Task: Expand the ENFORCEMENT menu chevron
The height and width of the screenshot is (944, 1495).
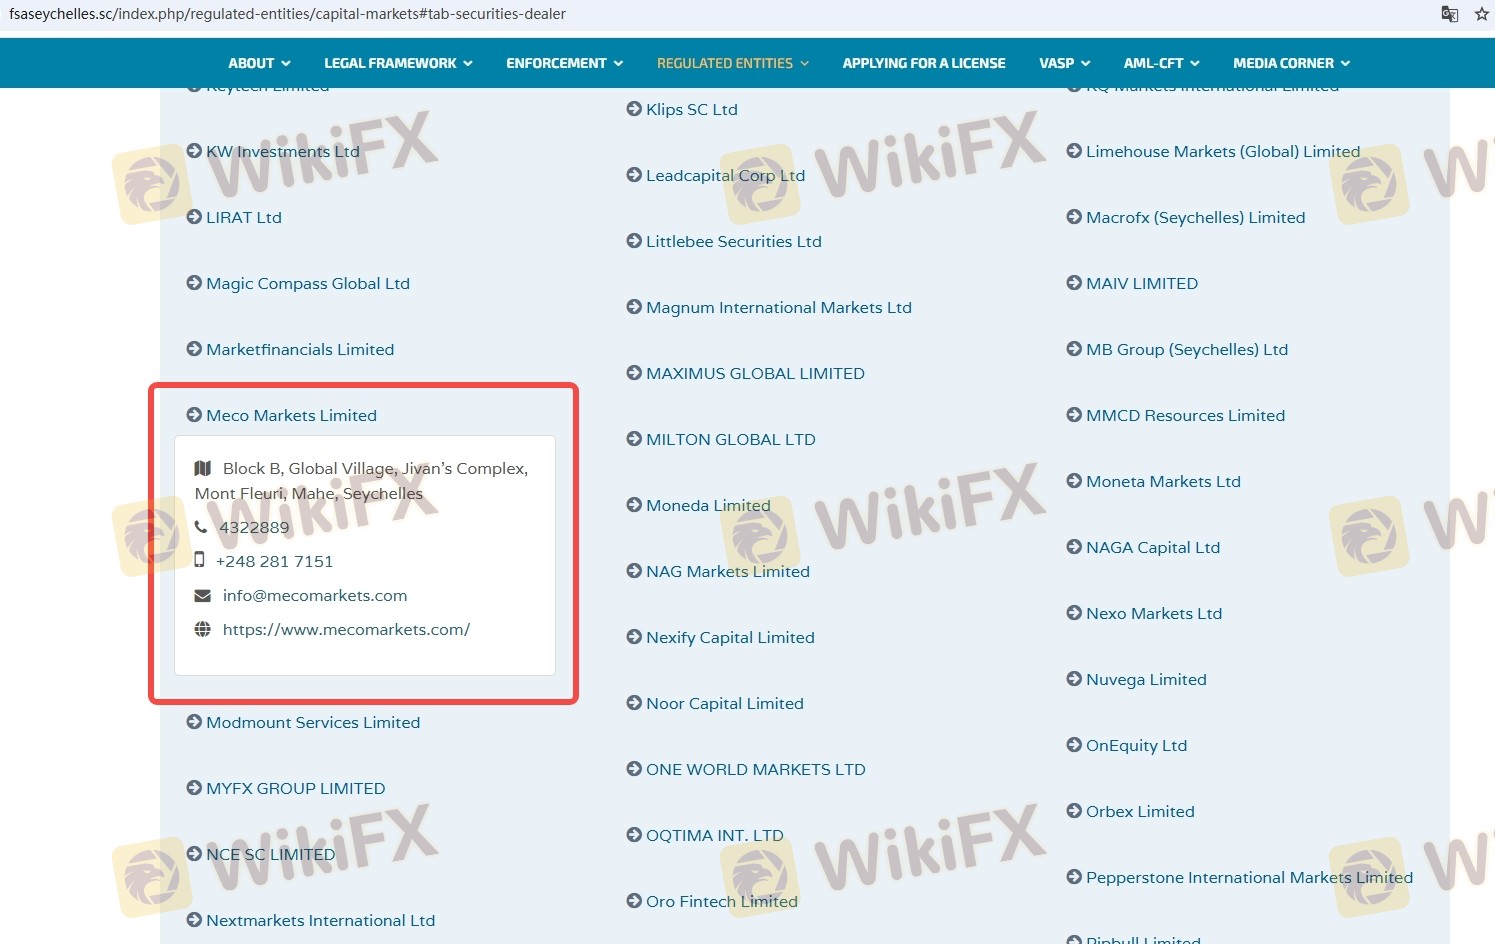Action: (x=618, y=63)
